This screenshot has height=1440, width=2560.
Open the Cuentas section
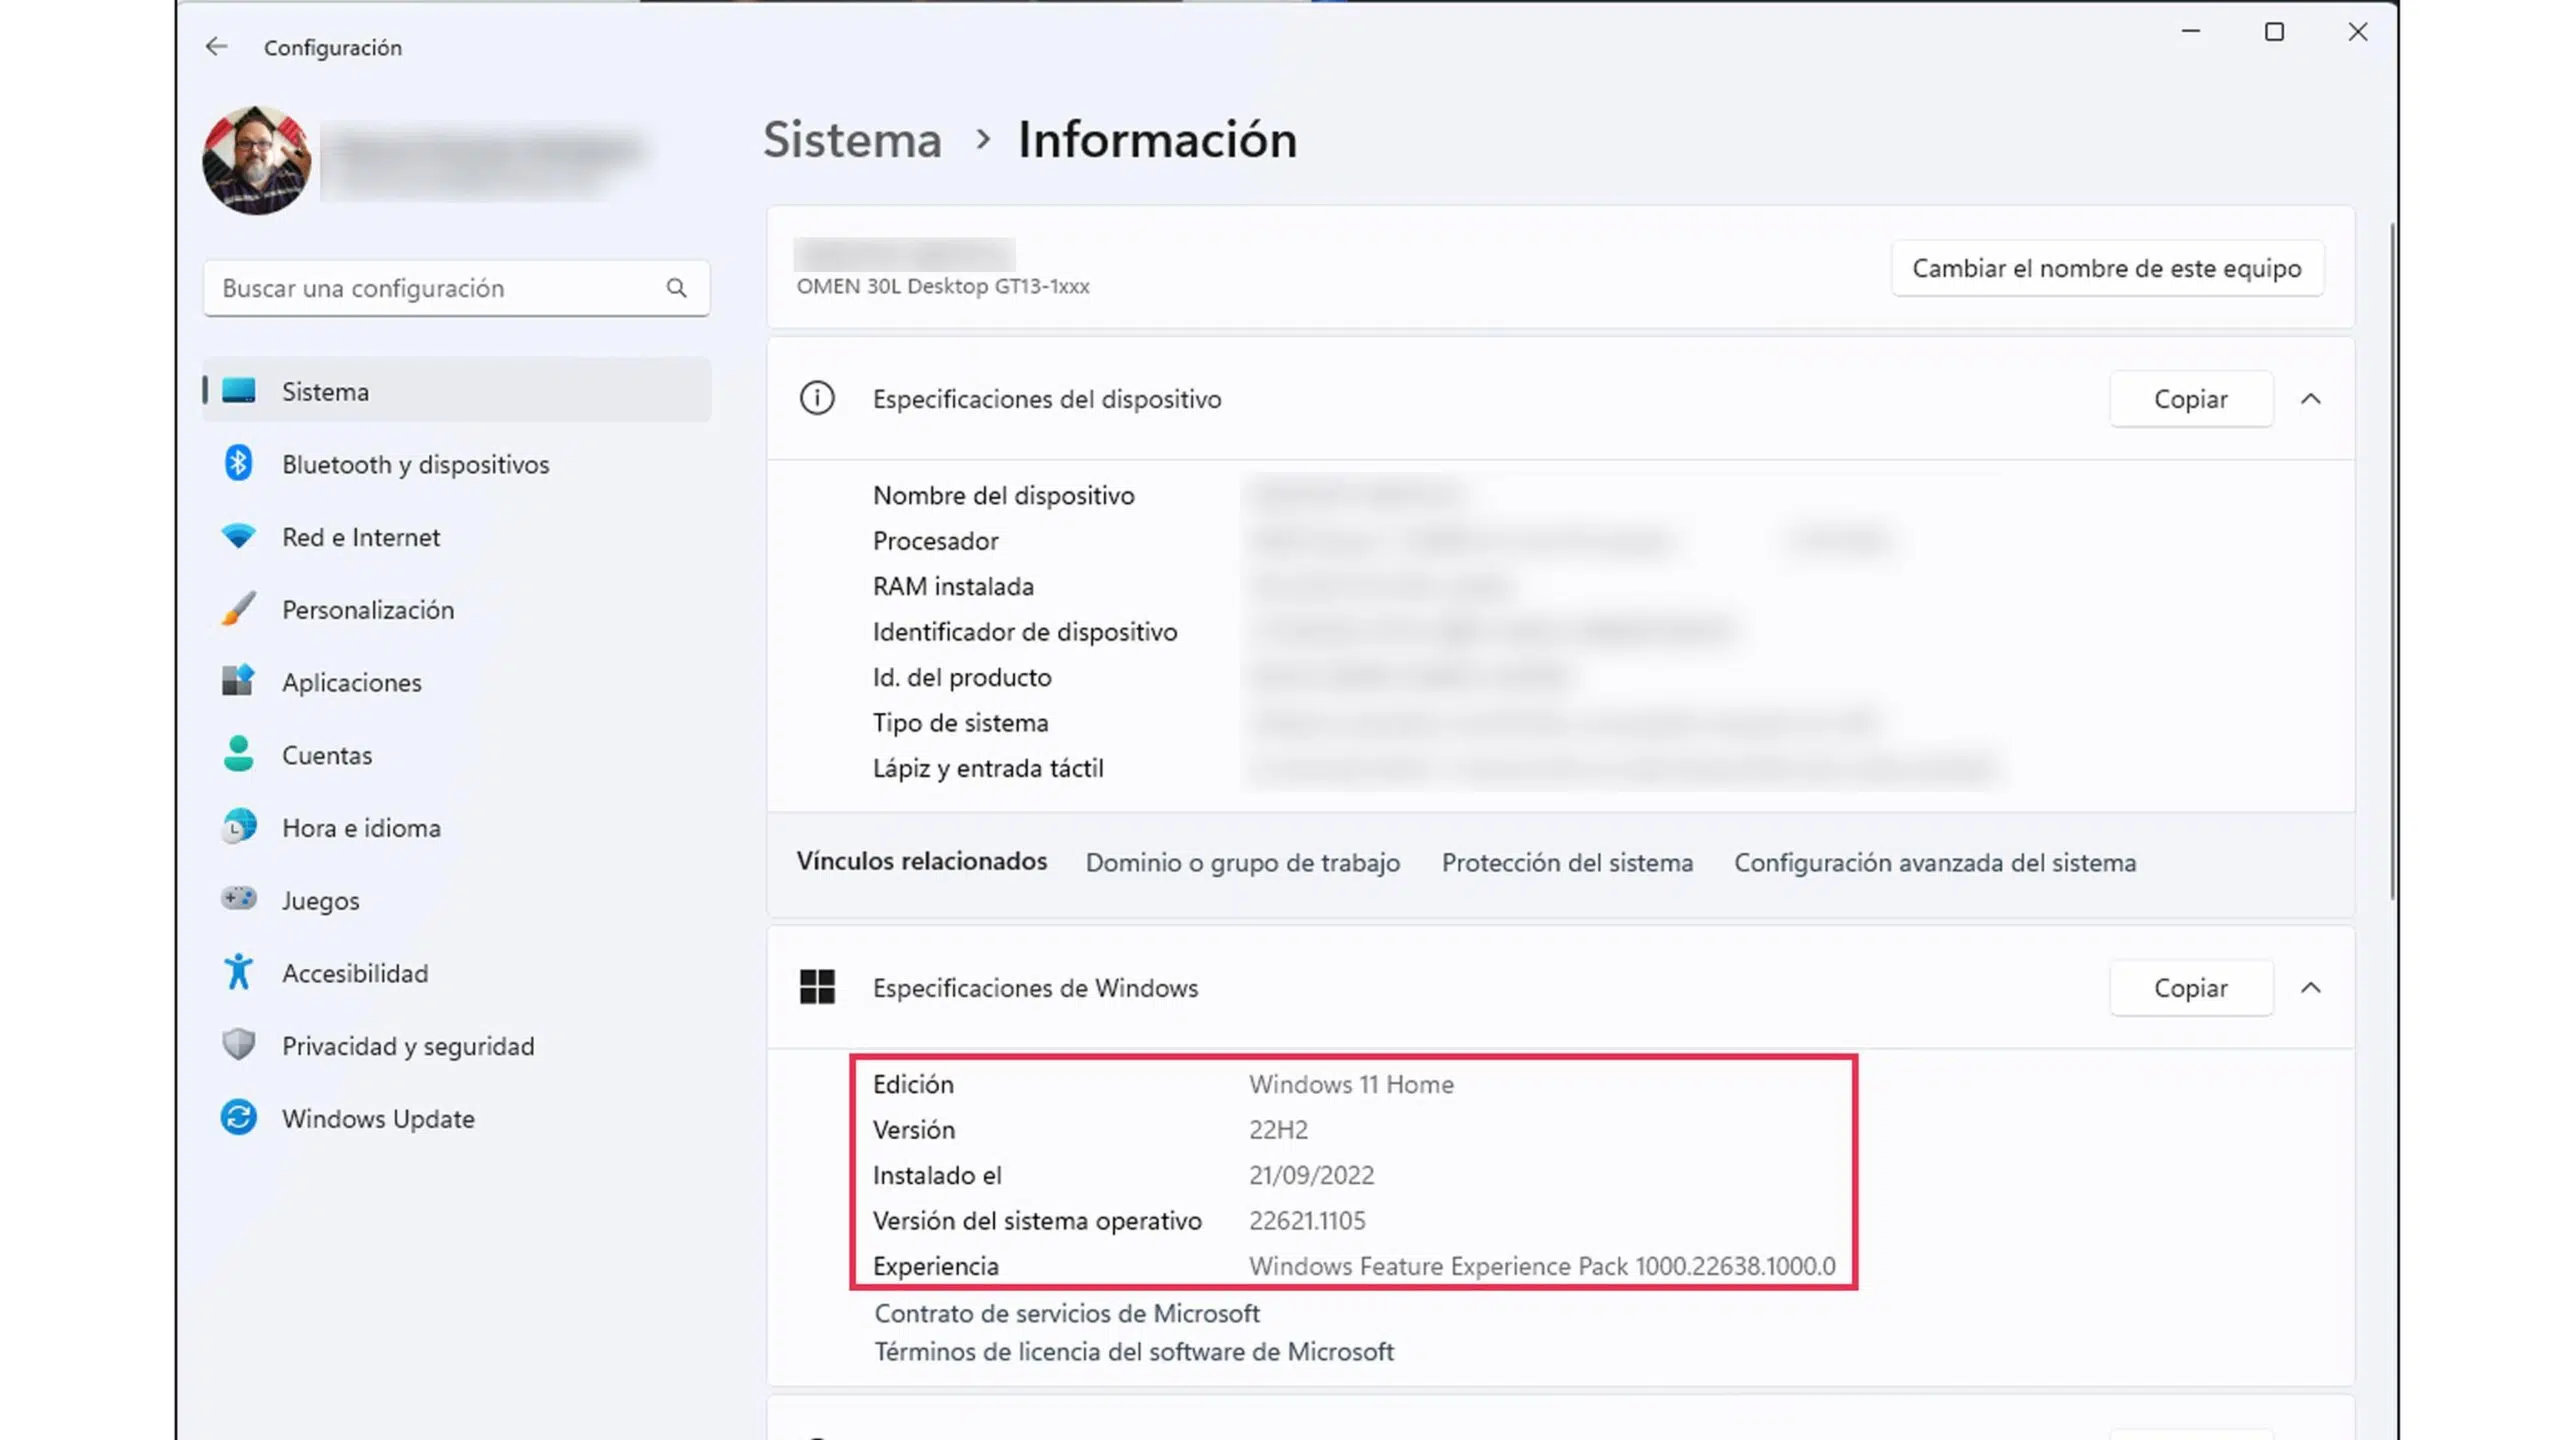point(456,755)
